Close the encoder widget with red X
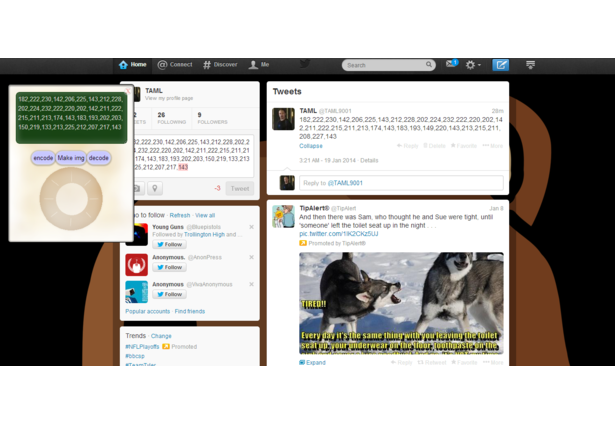Viewport: 615px width, 424px height. pos(128,91)
